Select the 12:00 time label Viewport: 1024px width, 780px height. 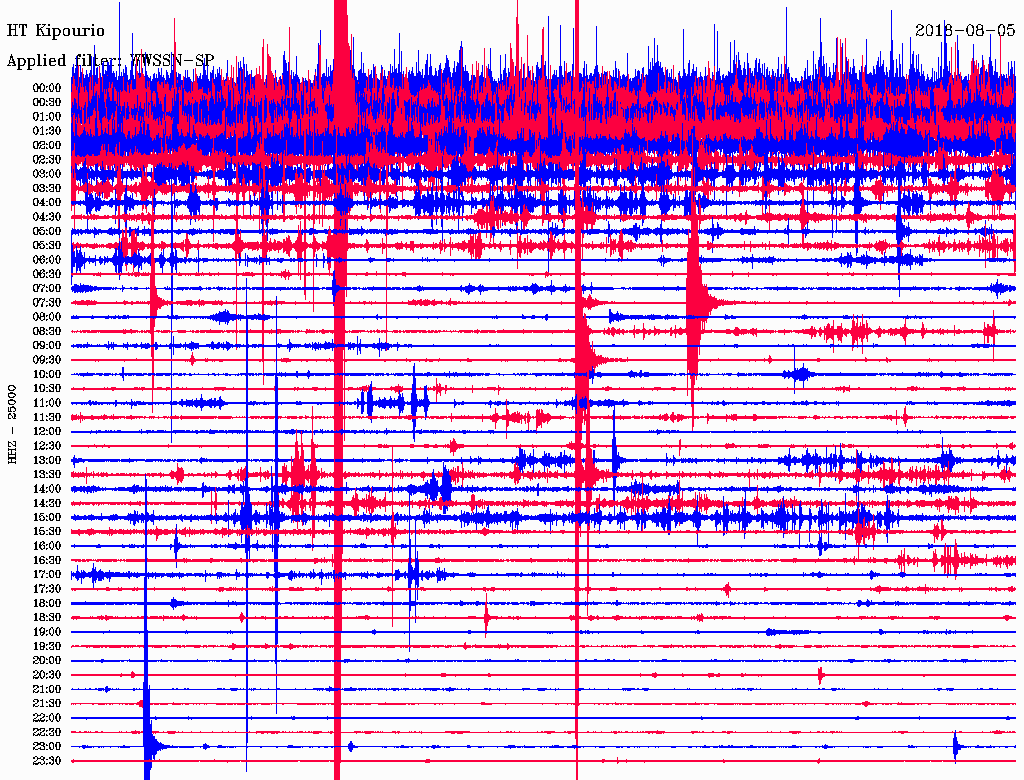pos(47,432)
